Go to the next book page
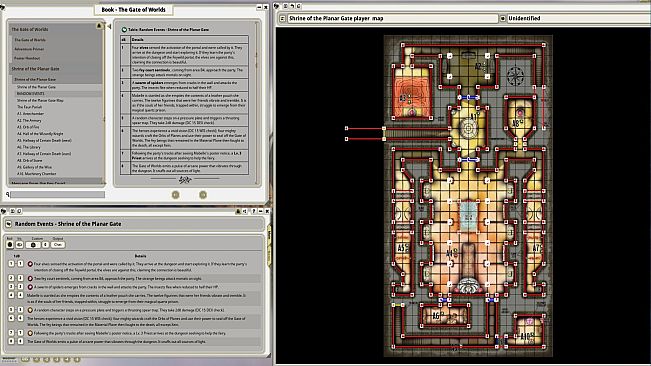 pyautogui.click(x=203, y=195)
